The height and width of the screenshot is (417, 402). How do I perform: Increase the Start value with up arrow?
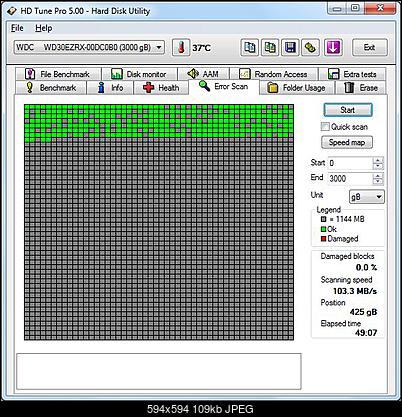coord(378,160)
